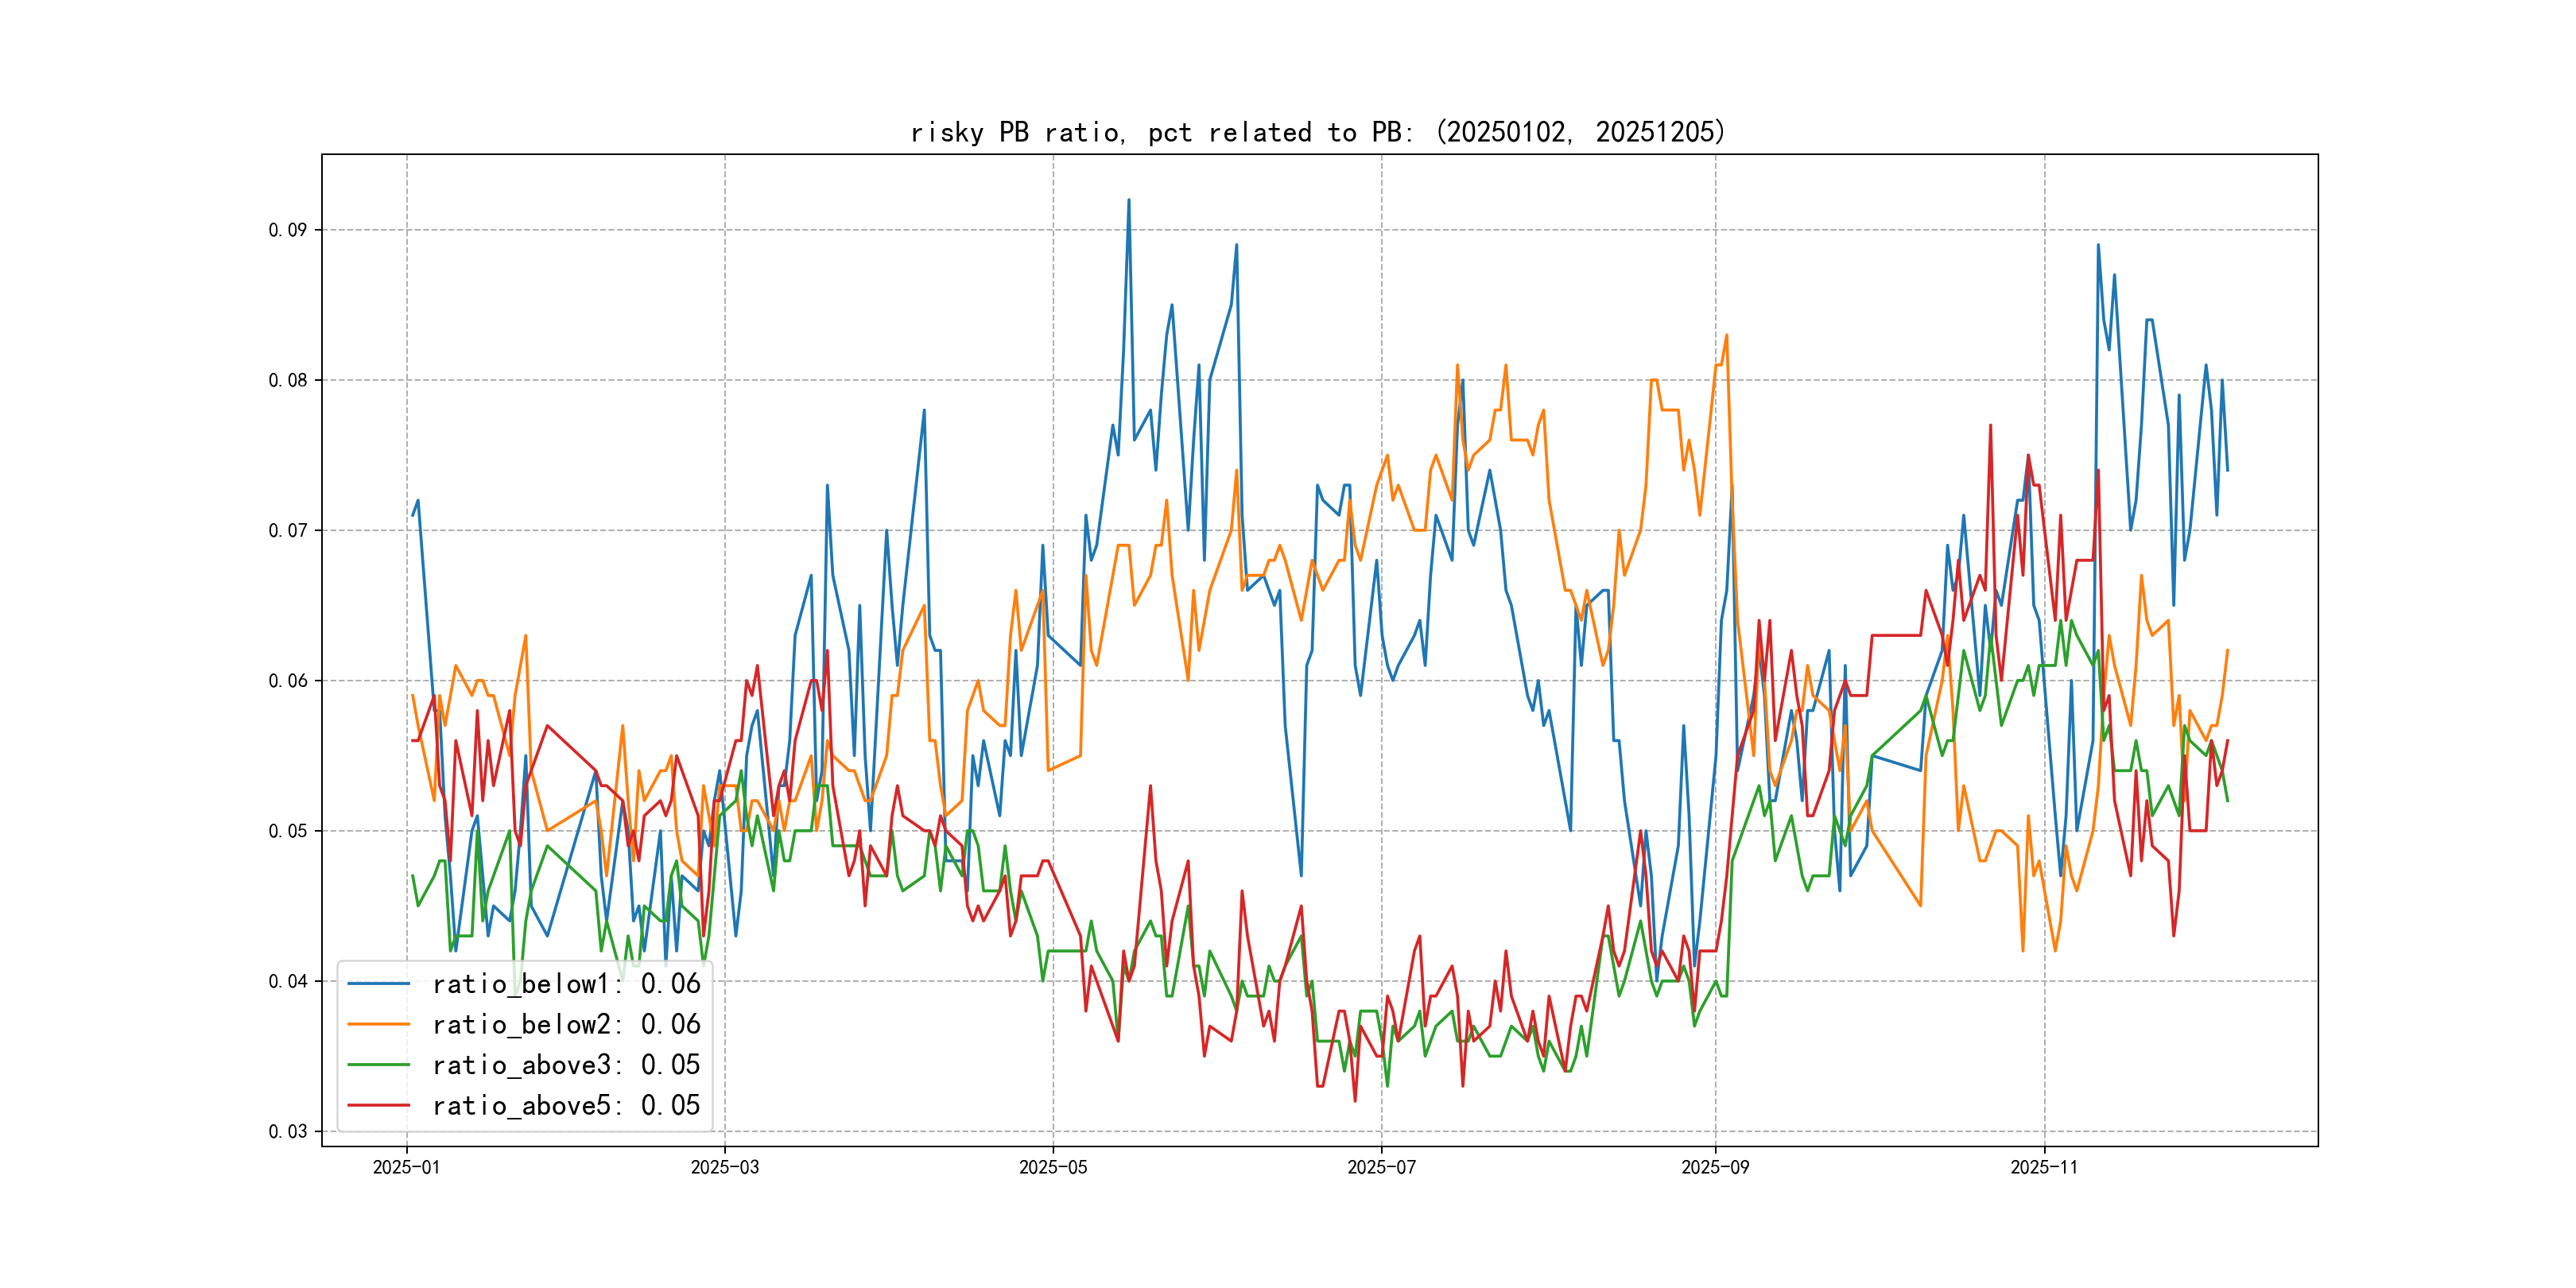Click the 2025-01 x-axis tick label
This screenshot has height=1288, width=2576.
pyautogui.click(x=406, y=1168)
